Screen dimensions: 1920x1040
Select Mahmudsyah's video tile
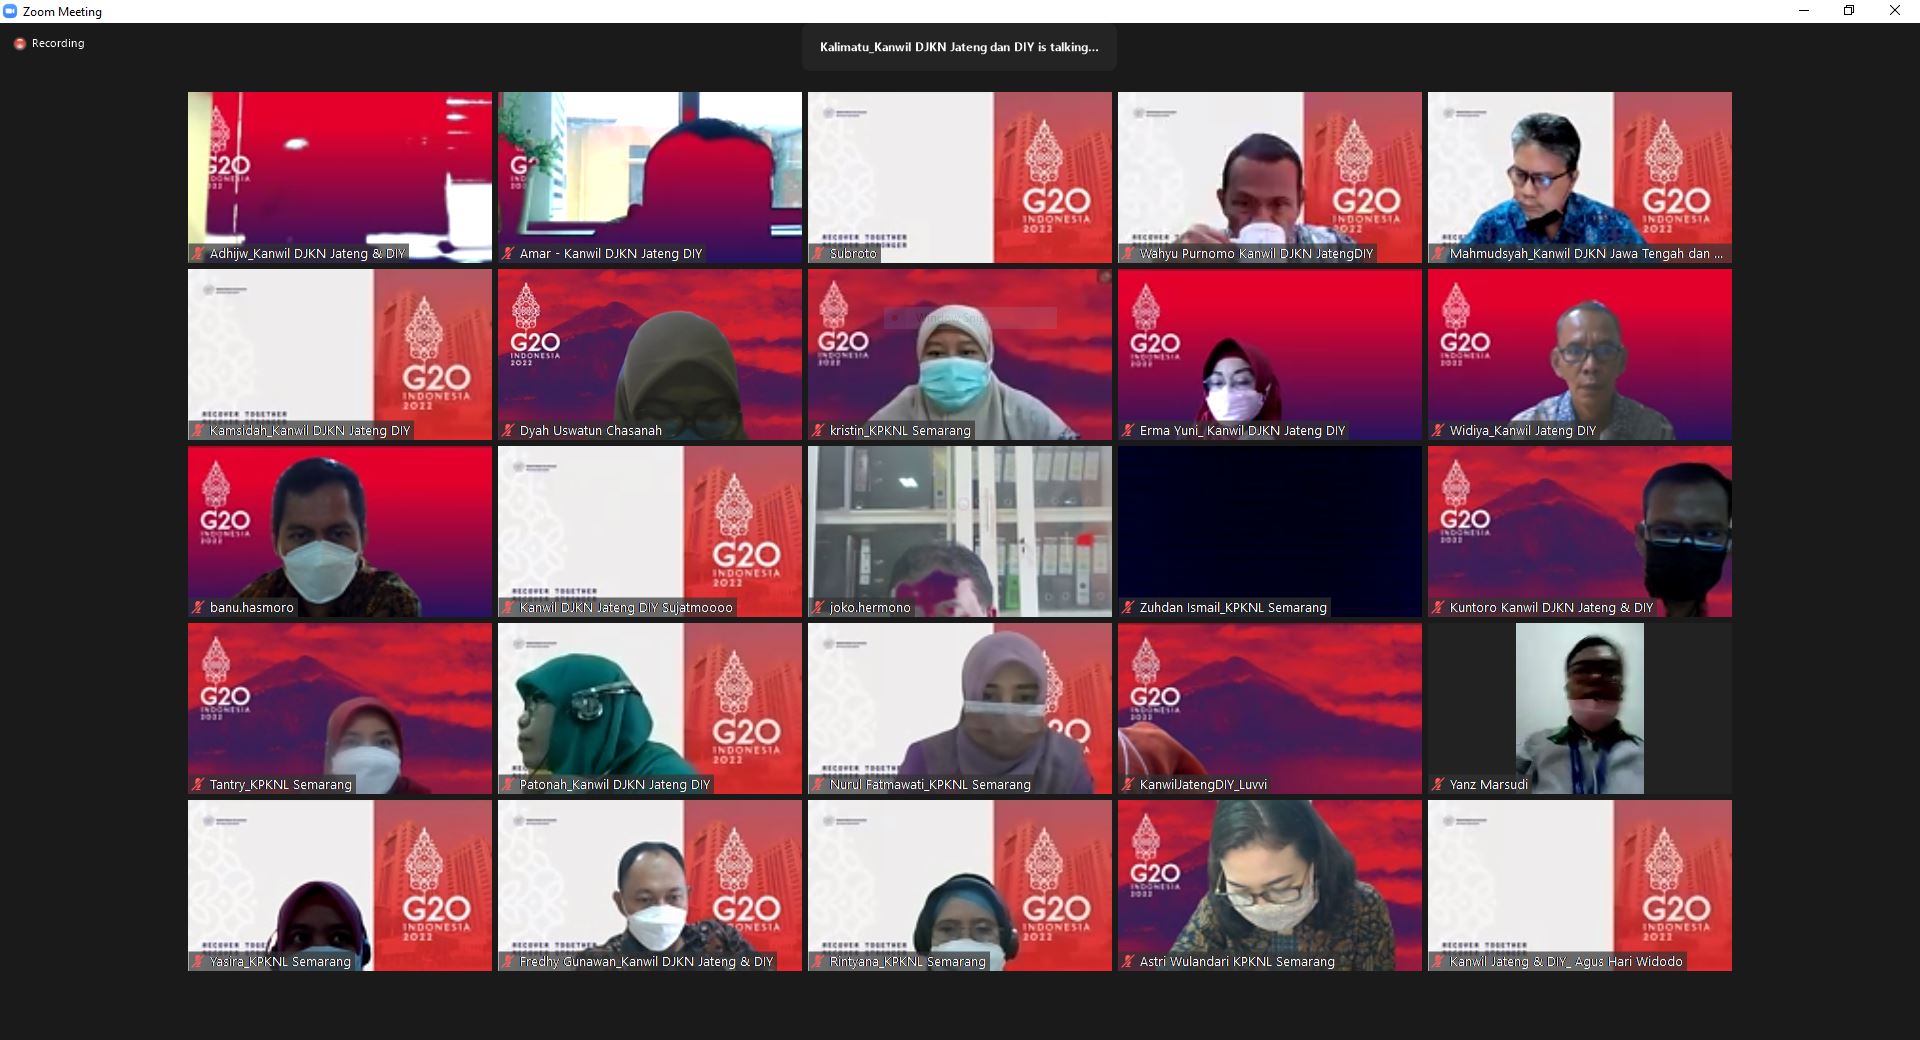(x=1579, y=170)
